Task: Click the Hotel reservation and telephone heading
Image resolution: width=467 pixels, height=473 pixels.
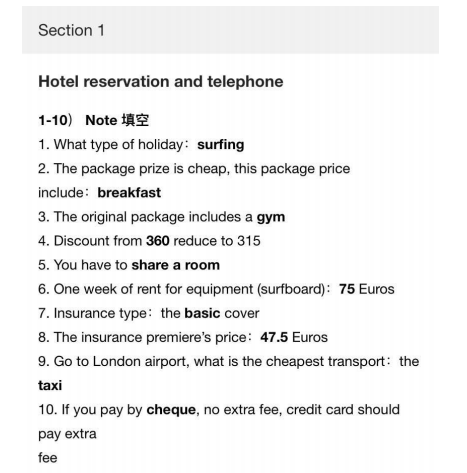Action: pyautogui.click(x=161, y=82)
